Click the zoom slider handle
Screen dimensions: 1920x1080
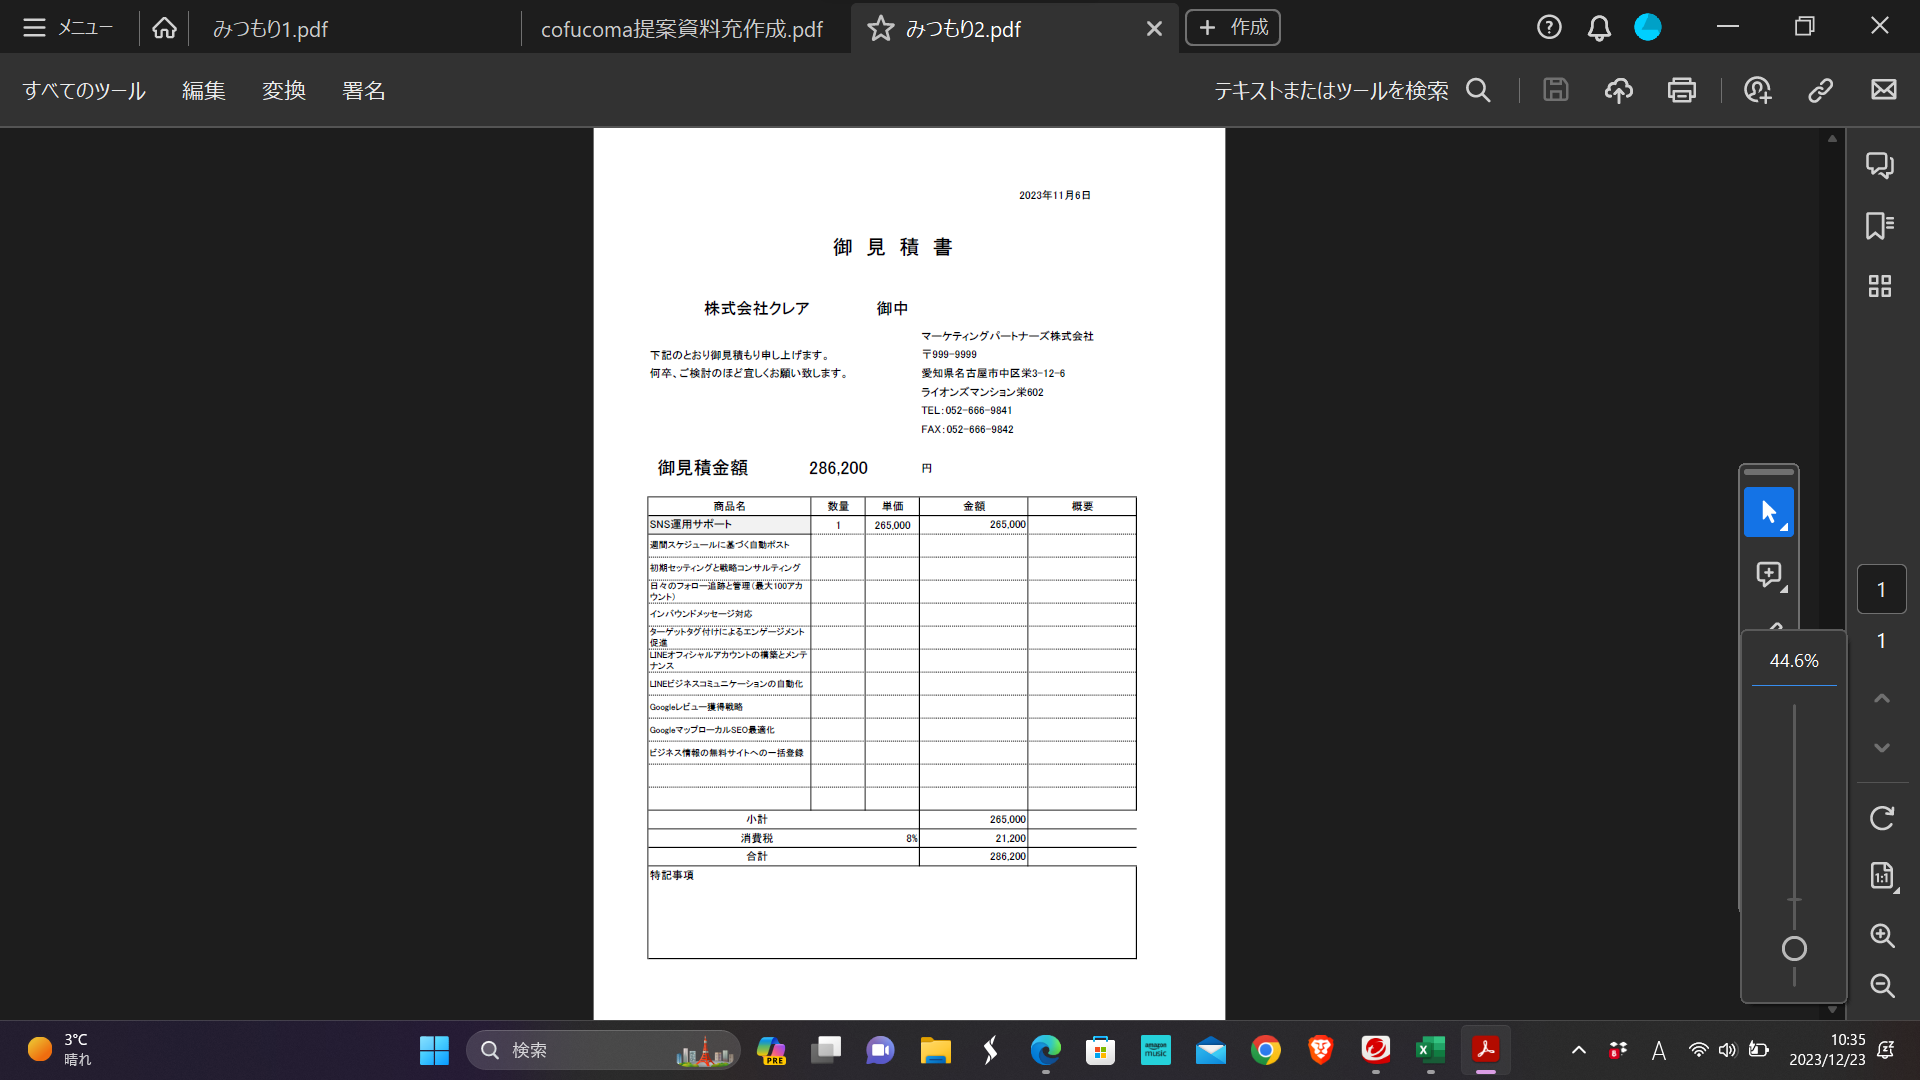[1795, 949]
